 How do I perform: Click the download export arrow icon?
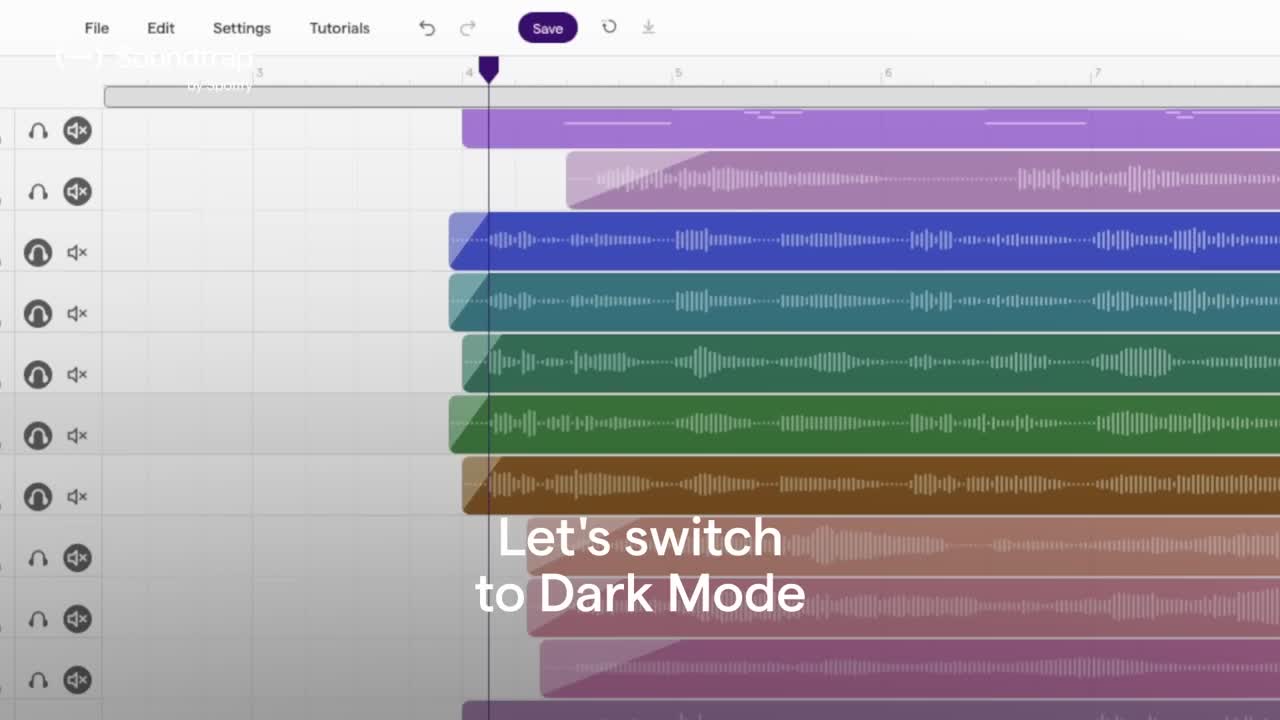pyautogui.click(x=648, y=27)
